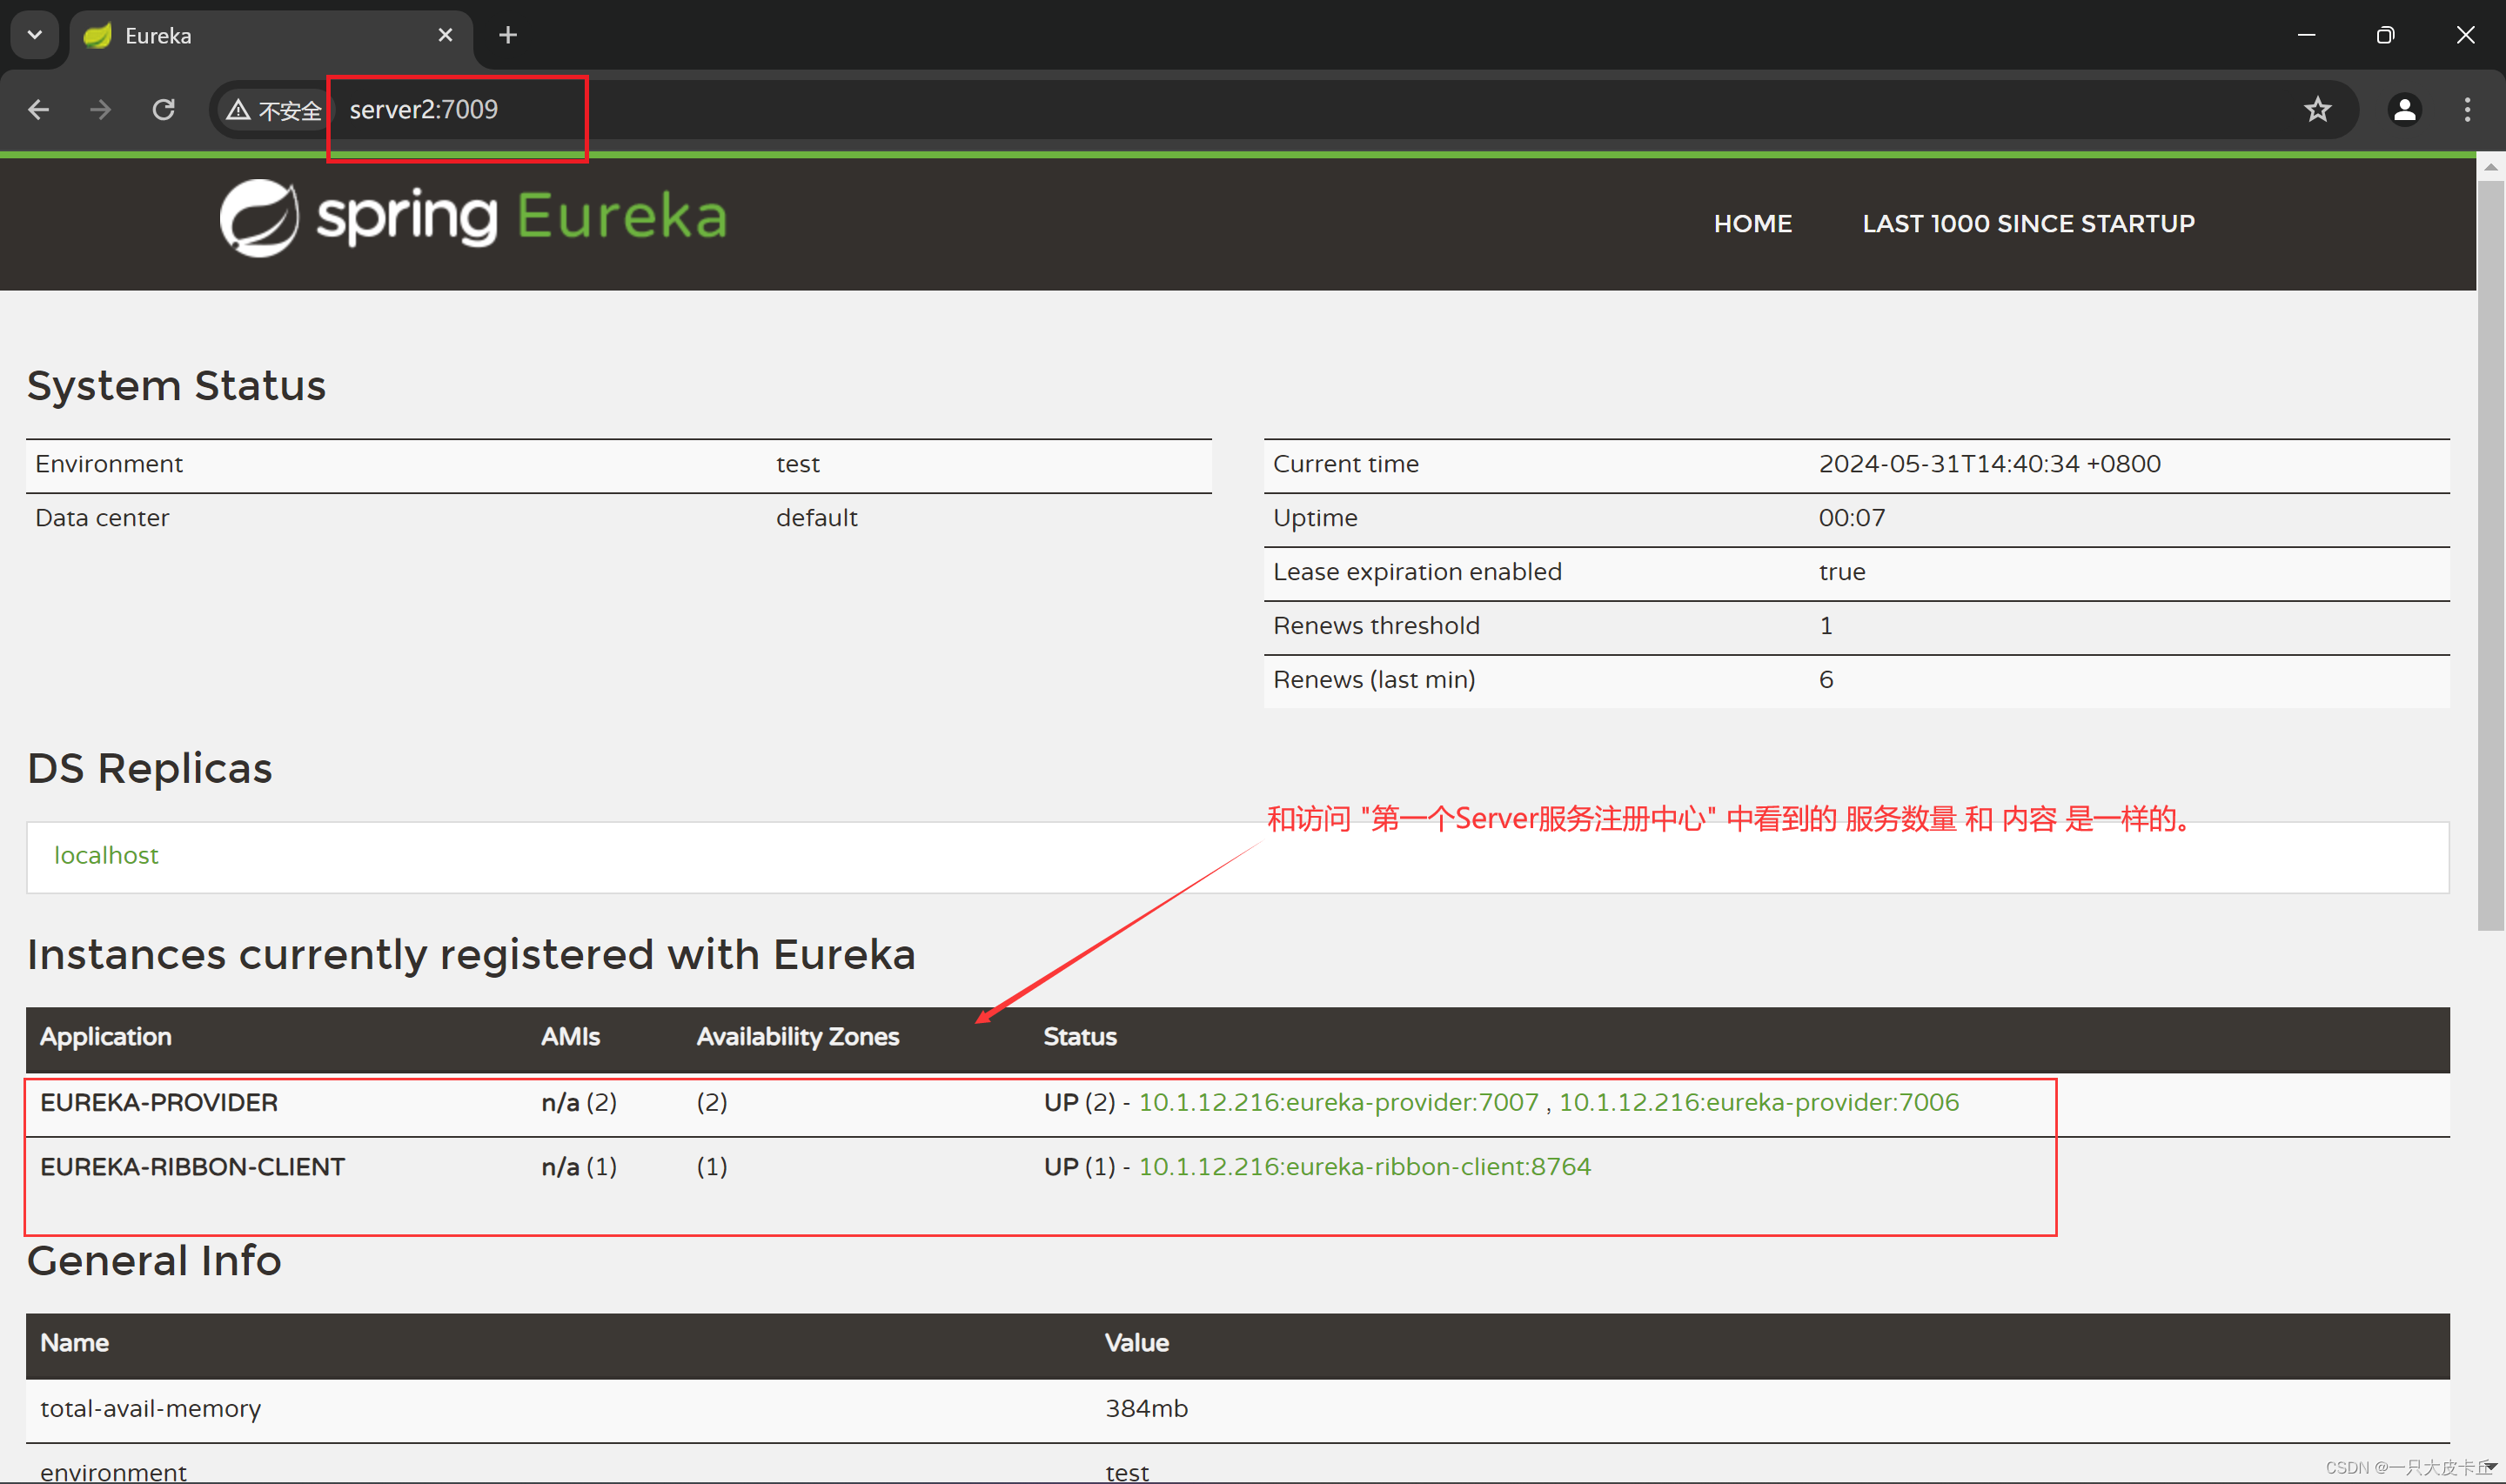Image resolution: width=2506 pixels, height=1484 pixels.
Task: Click the browser back arrow
Action: click(39, 109)
